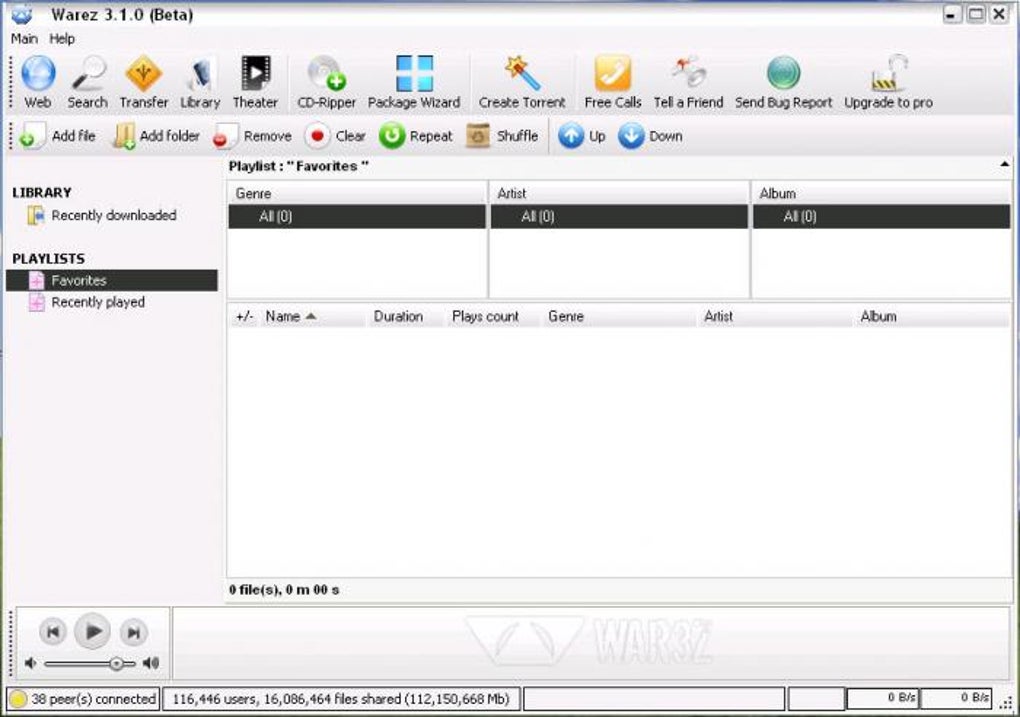Toggle Shuffle playlist mode

[502, 136]
